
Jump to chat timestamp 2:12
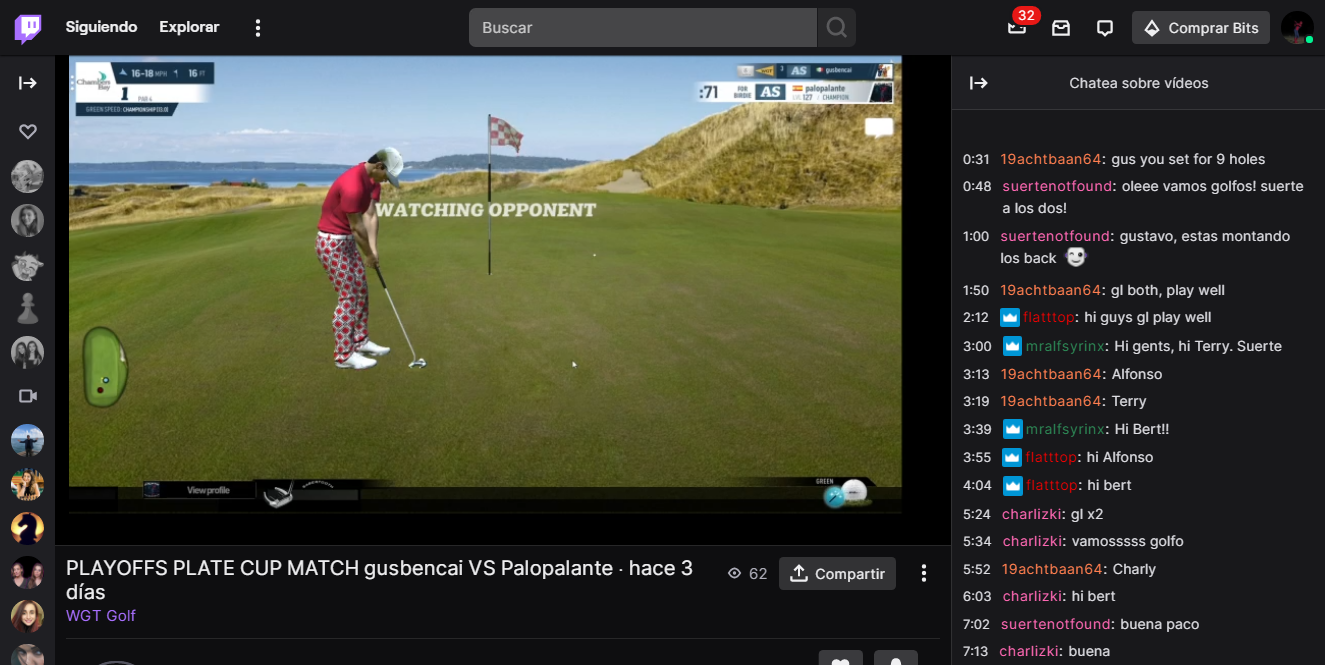click(x=976, y=317)
